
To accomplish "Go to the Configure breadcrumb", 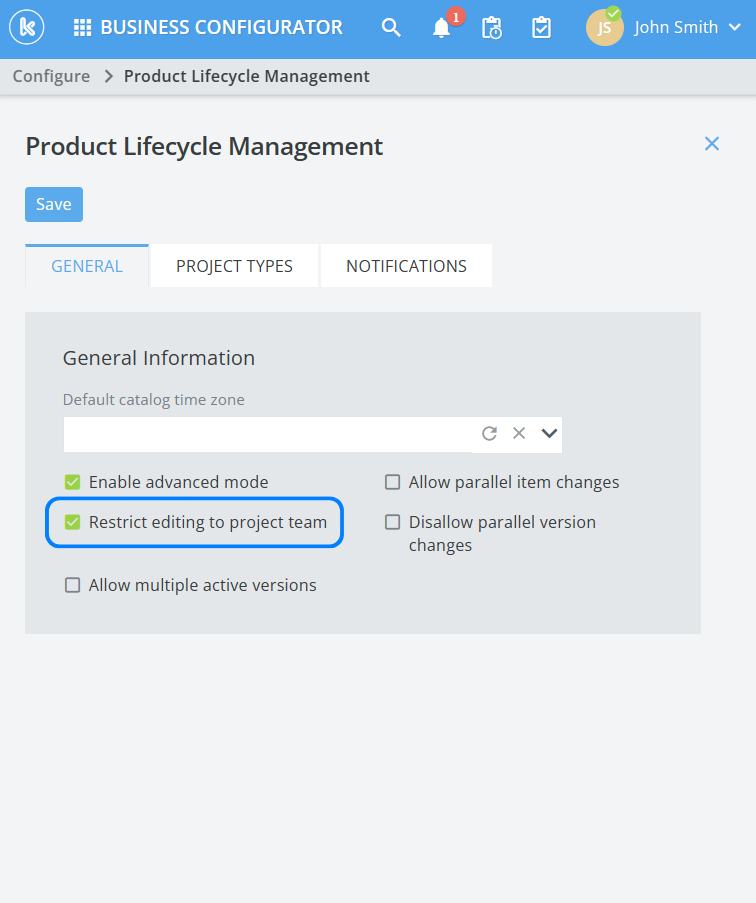I will point(51,76).
